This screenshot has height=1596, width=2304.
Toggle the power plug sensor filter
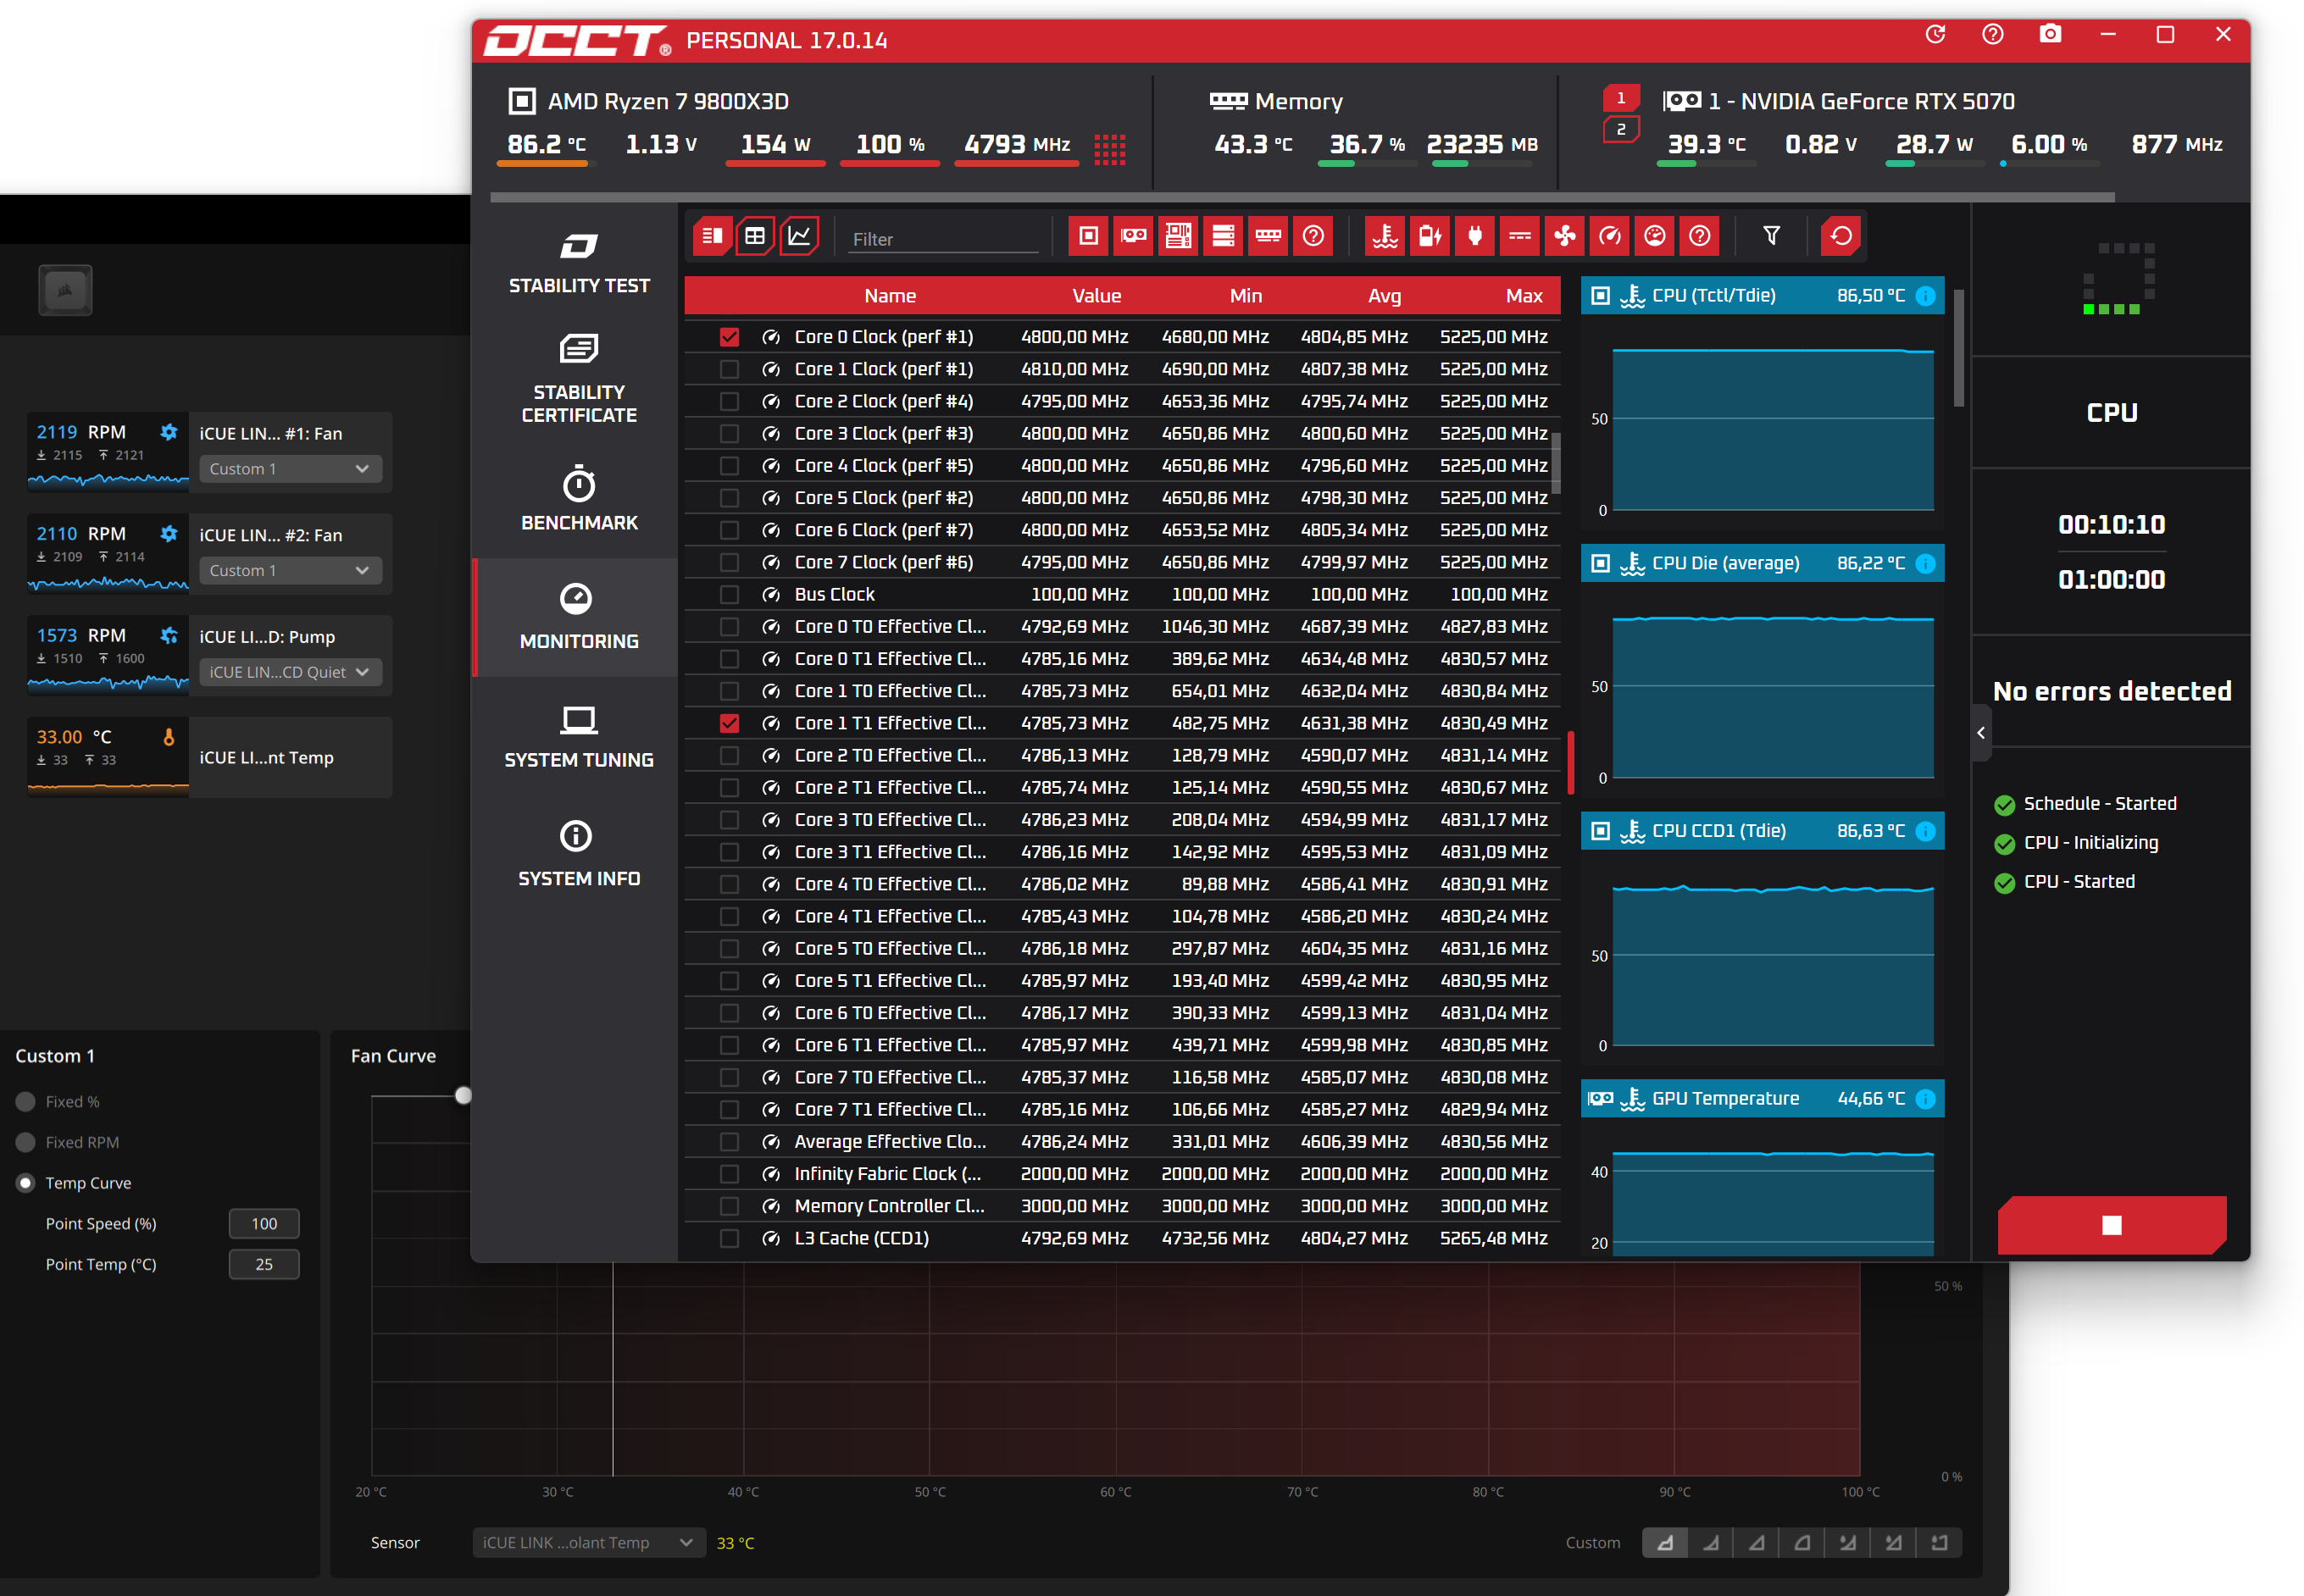(x=1475, y=237)
